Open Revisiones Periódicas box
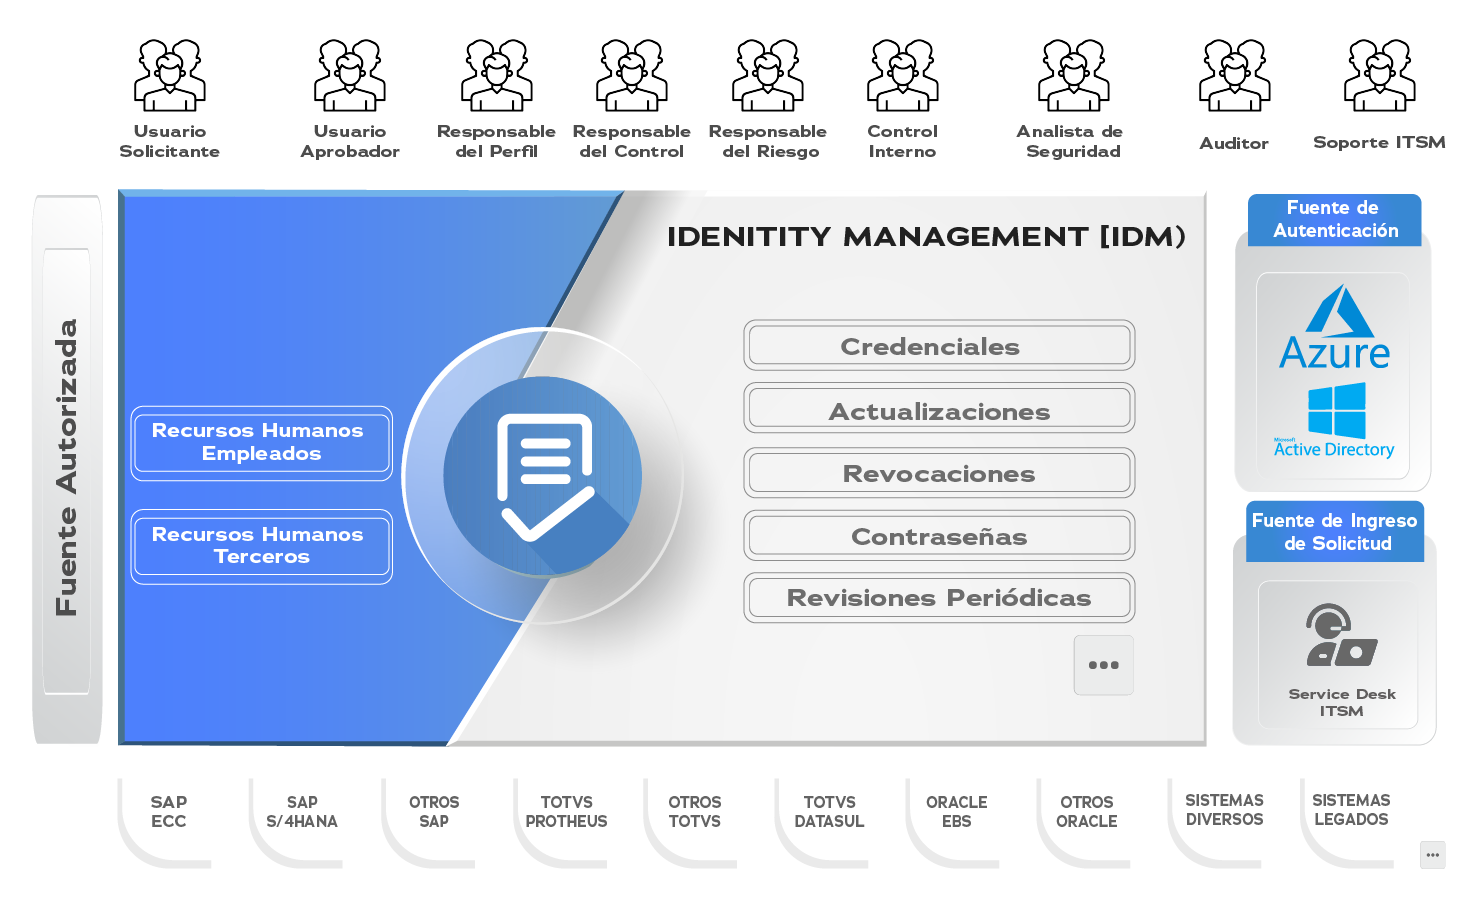The width and height of the screenshot is (1461, 912). (x=939, y=598)
